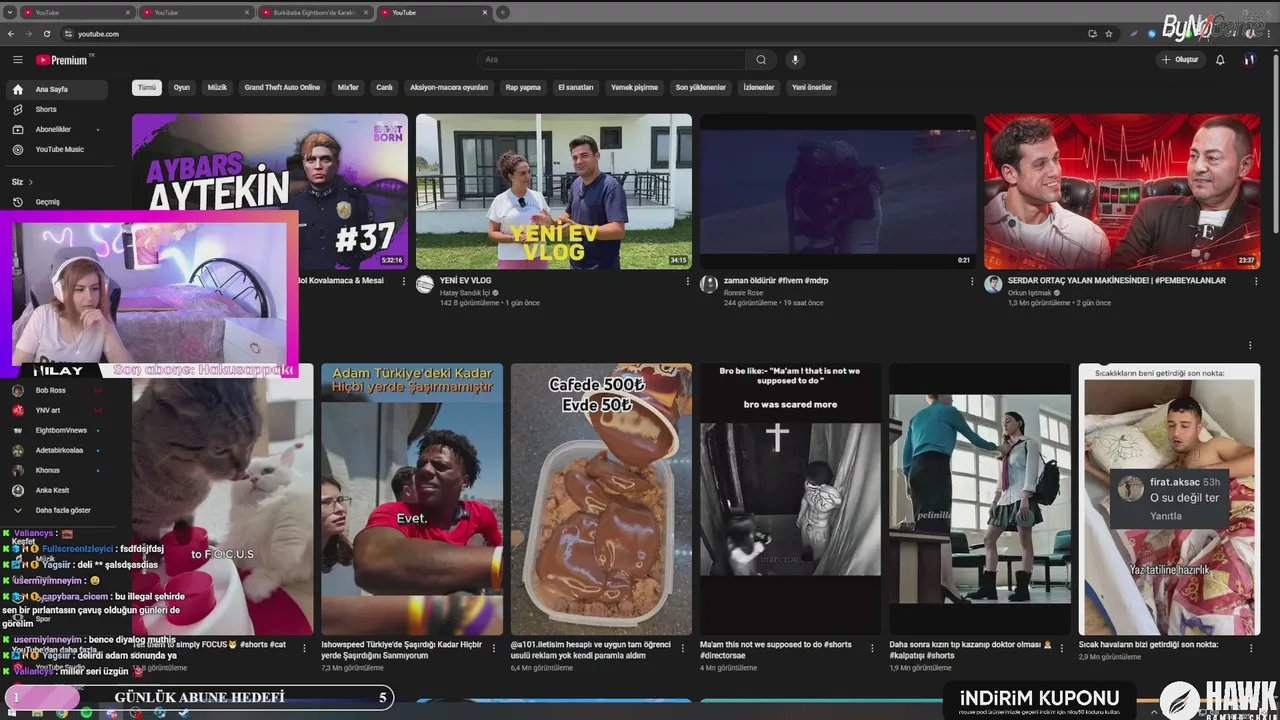1280x720 pixels.
Task: Reload the page with the refresh icon
Action: tap(47, 34)
